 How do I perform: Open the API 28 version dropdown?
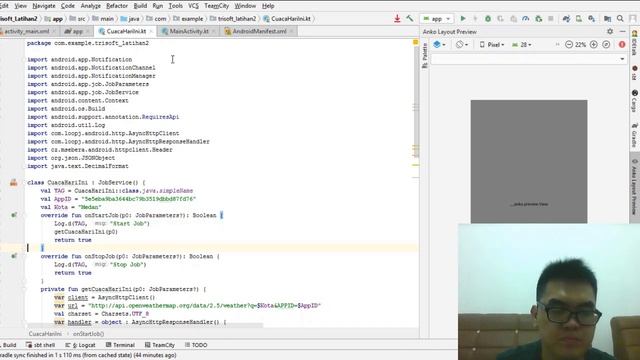coord(522,44)
